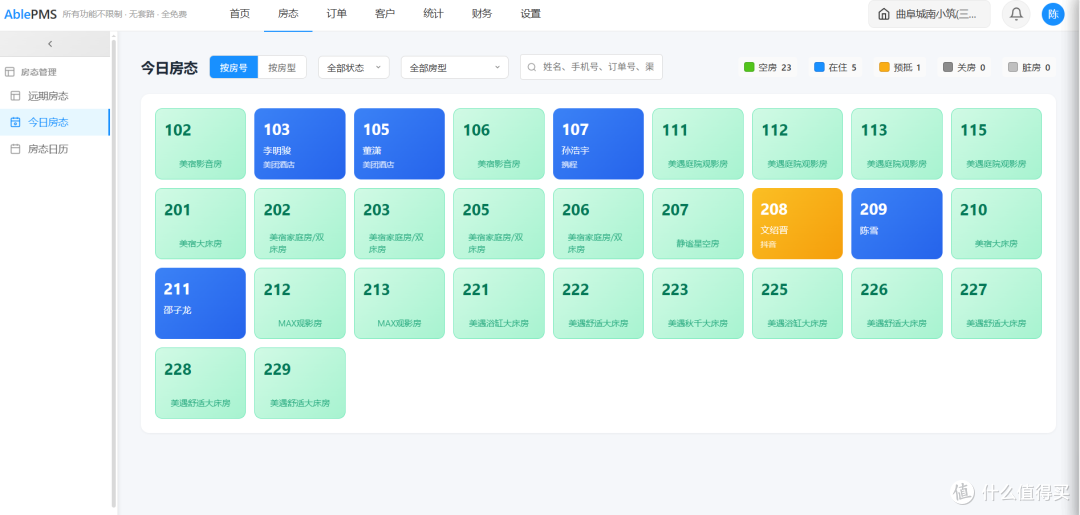This screenshot has height=515, width=1080.
Task: Open room 206 card
Action: [x=599, y=224]
